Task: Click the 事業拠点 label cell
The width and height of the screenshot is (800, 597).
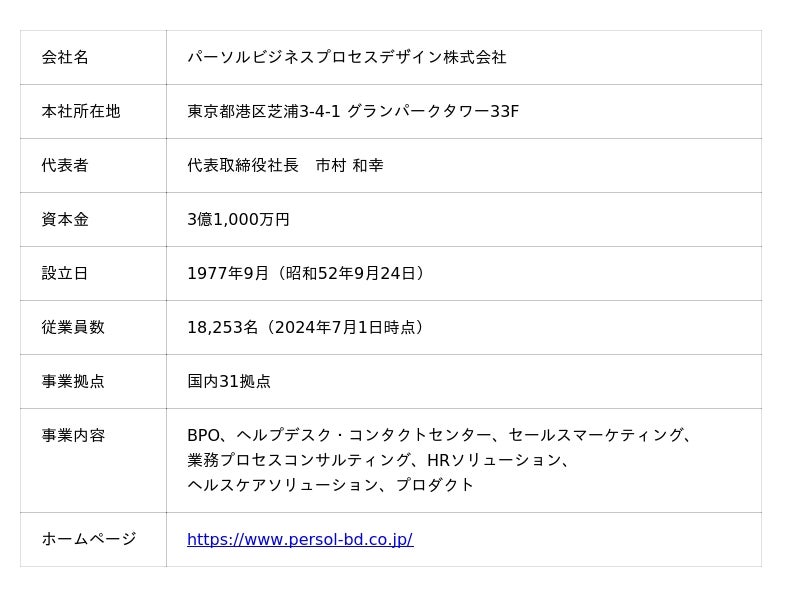Action: tap(93, 382)
